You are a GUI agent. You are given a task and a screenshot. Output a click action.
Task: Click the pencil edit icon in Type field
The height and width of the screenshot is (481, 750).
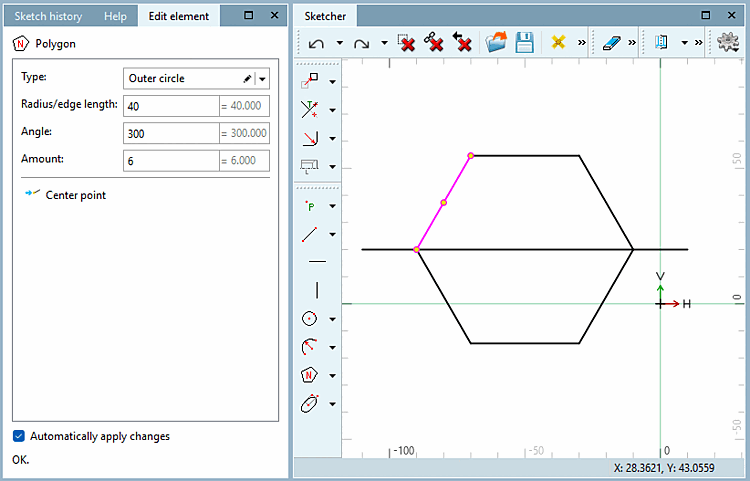click(x=247, y=79)
